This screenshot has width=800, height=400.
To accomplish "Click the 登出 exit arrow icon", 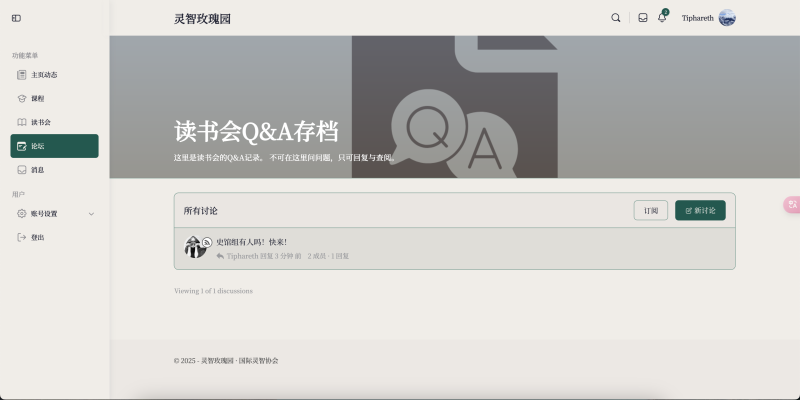I will coord(21,237).
